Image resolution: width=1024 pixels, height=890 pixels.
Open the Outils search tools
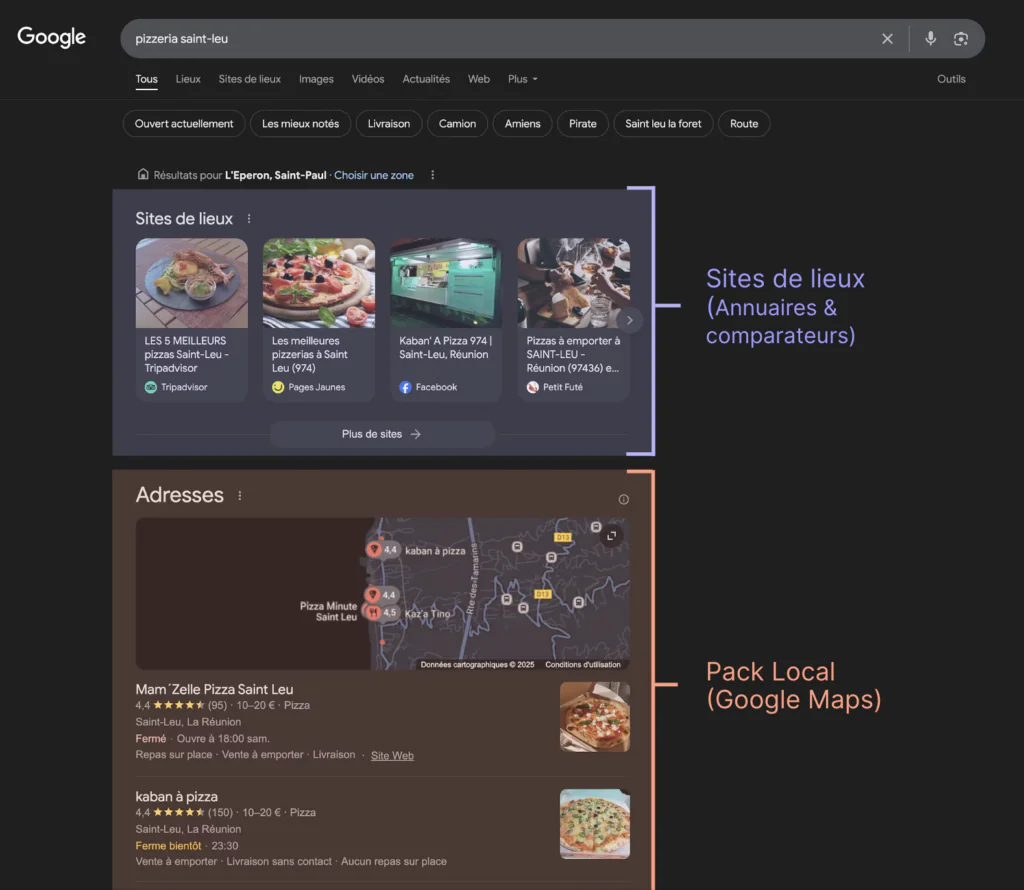tap(951, 79)
